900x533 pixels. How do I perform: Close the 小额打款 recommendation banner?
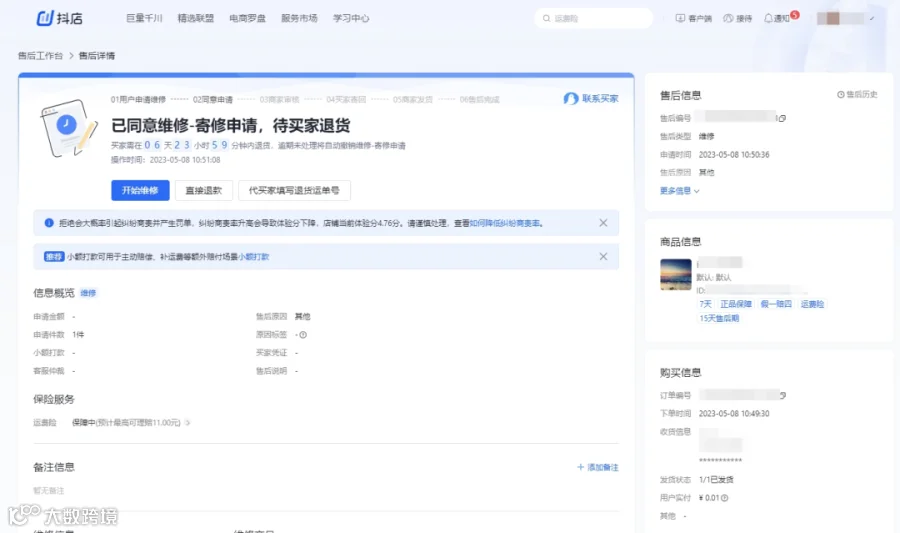(603, 256)
